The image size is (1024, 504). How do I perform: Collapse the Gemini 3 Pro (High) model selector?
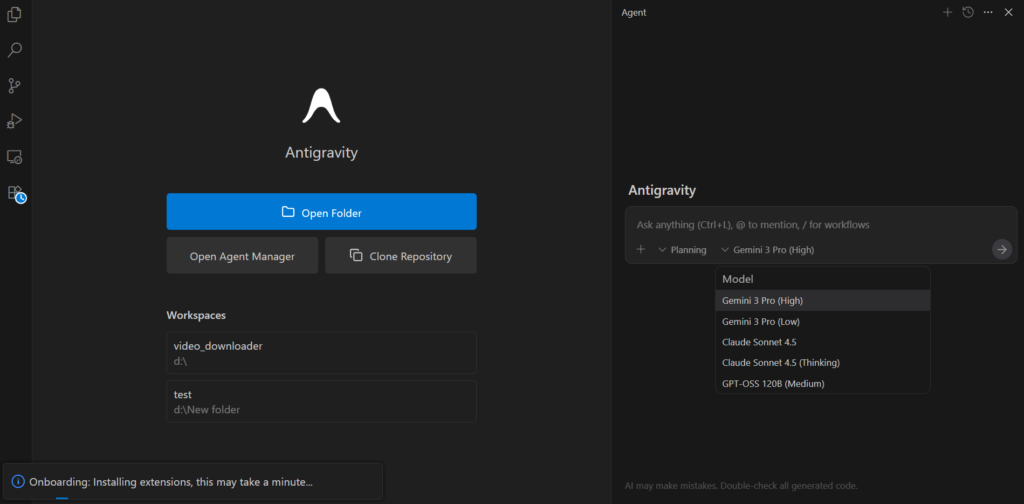pos(767,250)
